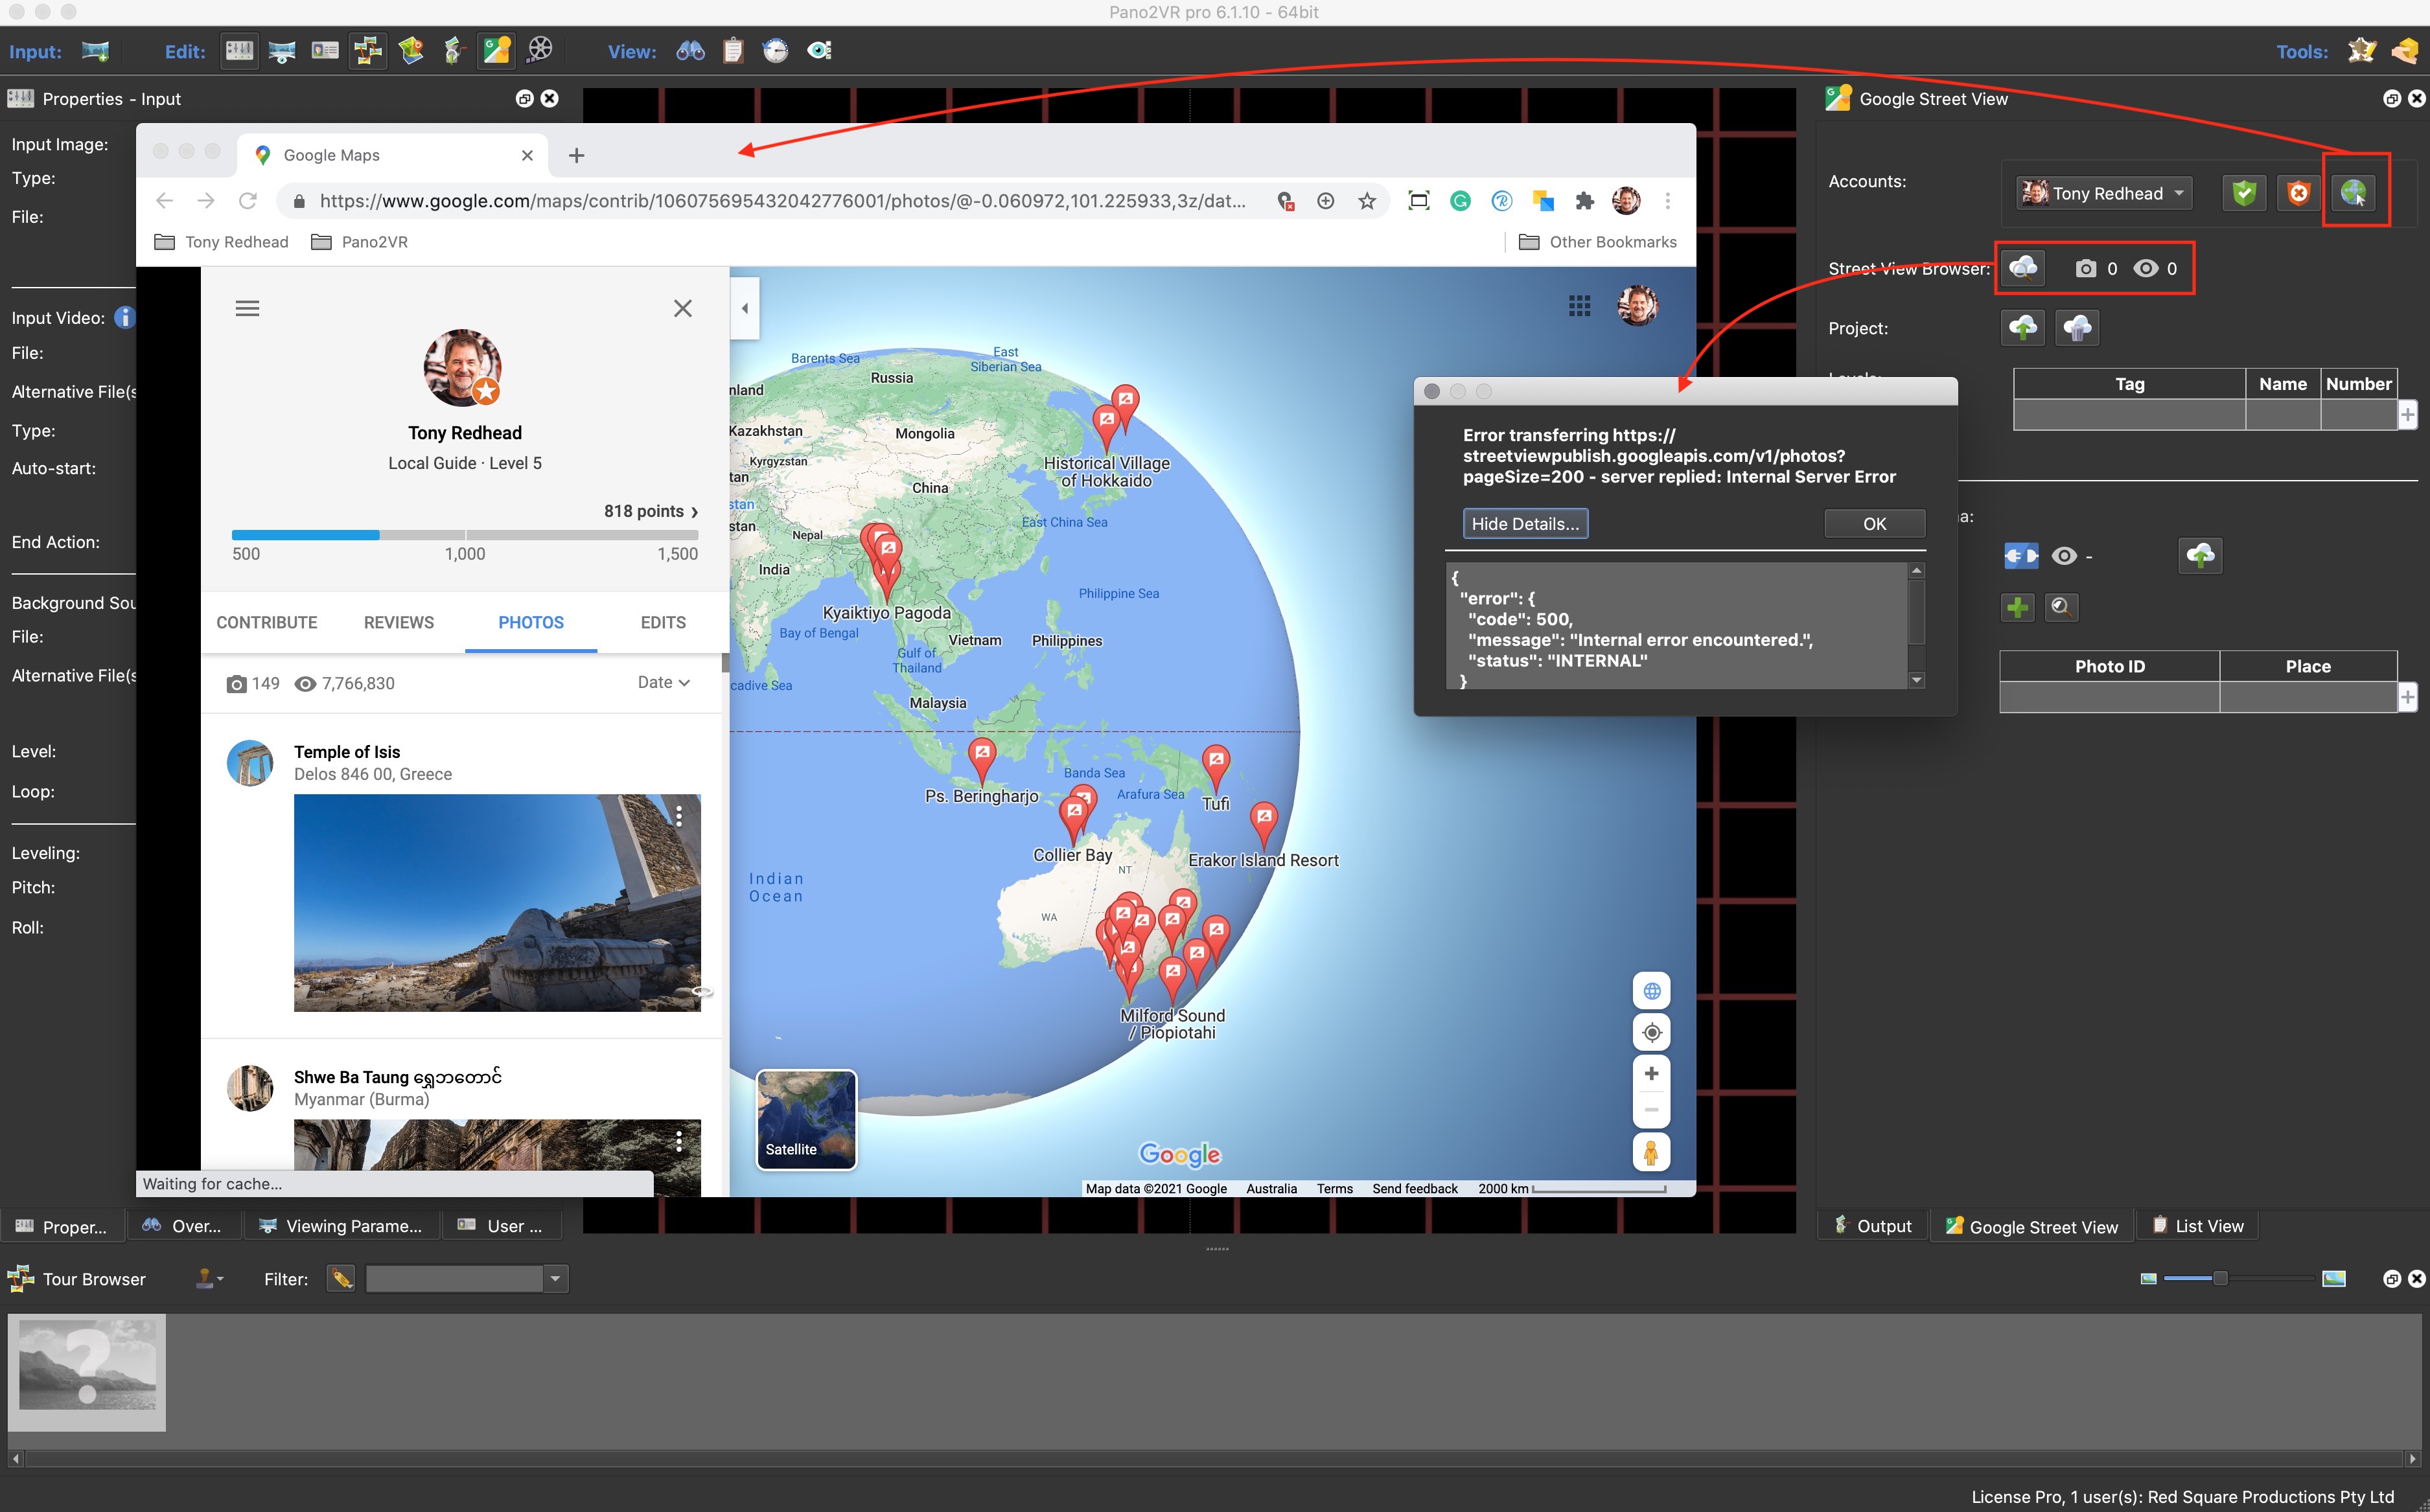Open Temple of Isis photo options menu
The height and width of the screenshot is (1512, 2430).
(679, 817)
